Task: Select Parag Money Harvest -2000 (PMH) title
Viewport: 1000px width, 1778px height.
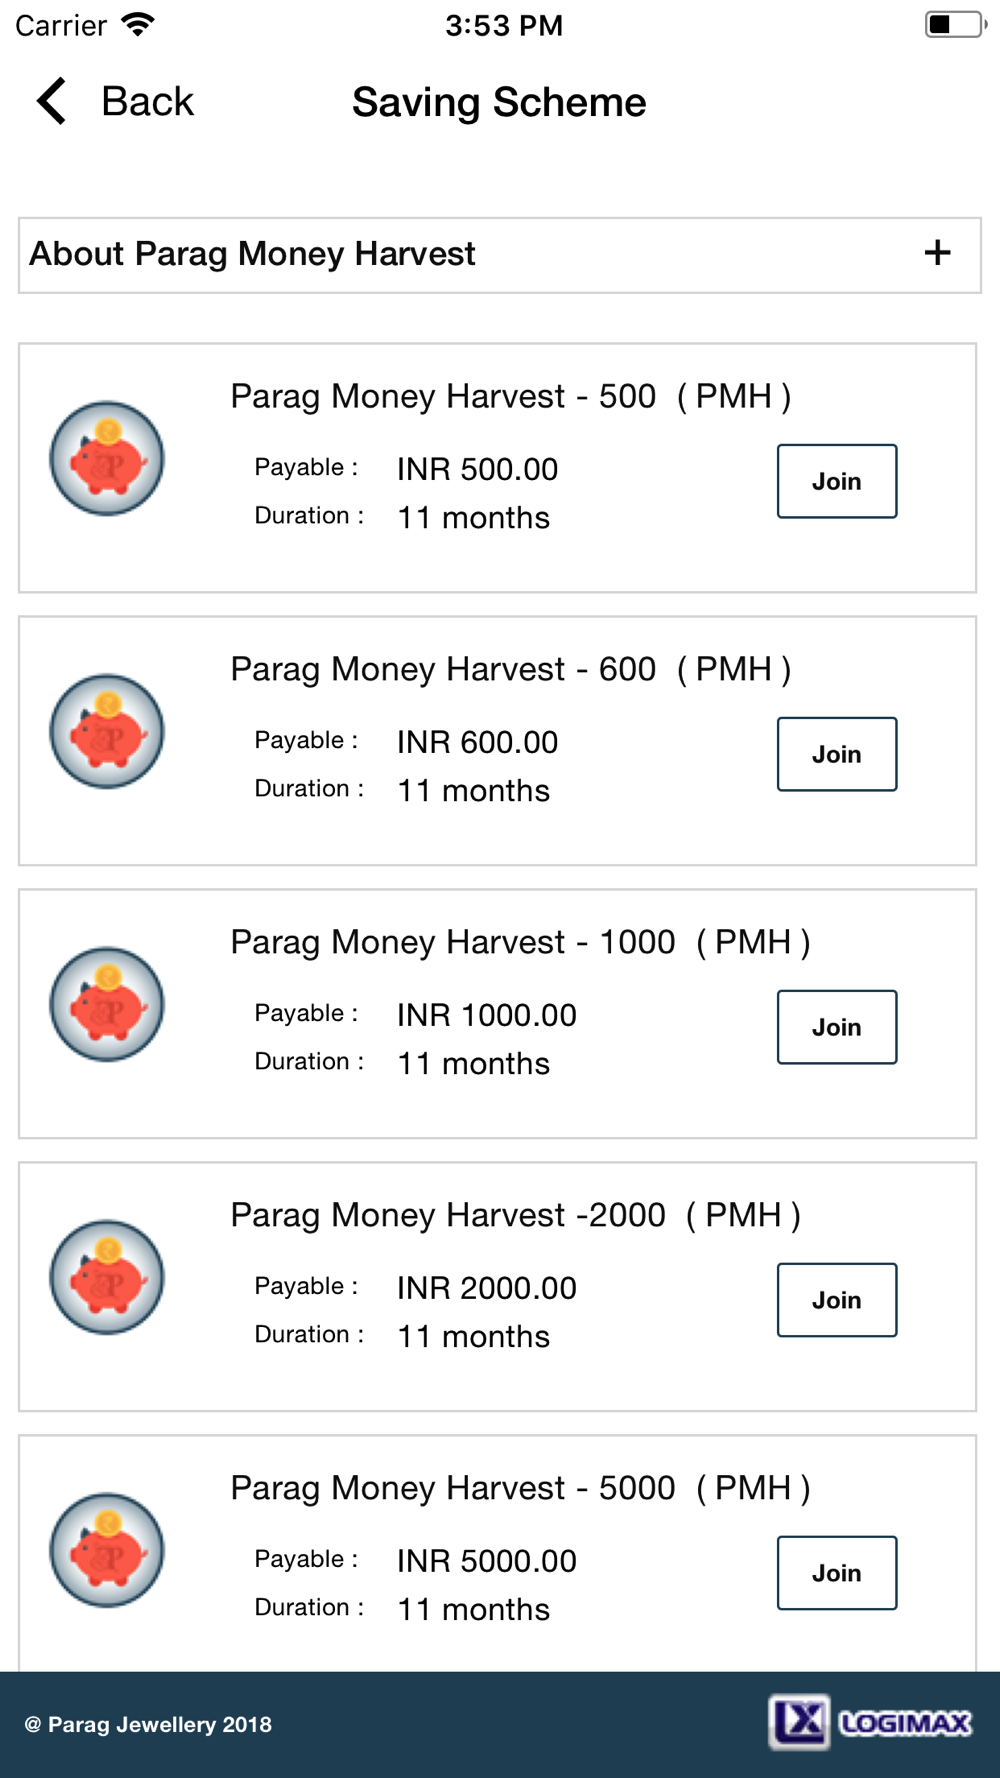Action: [x=515, y=1215]
